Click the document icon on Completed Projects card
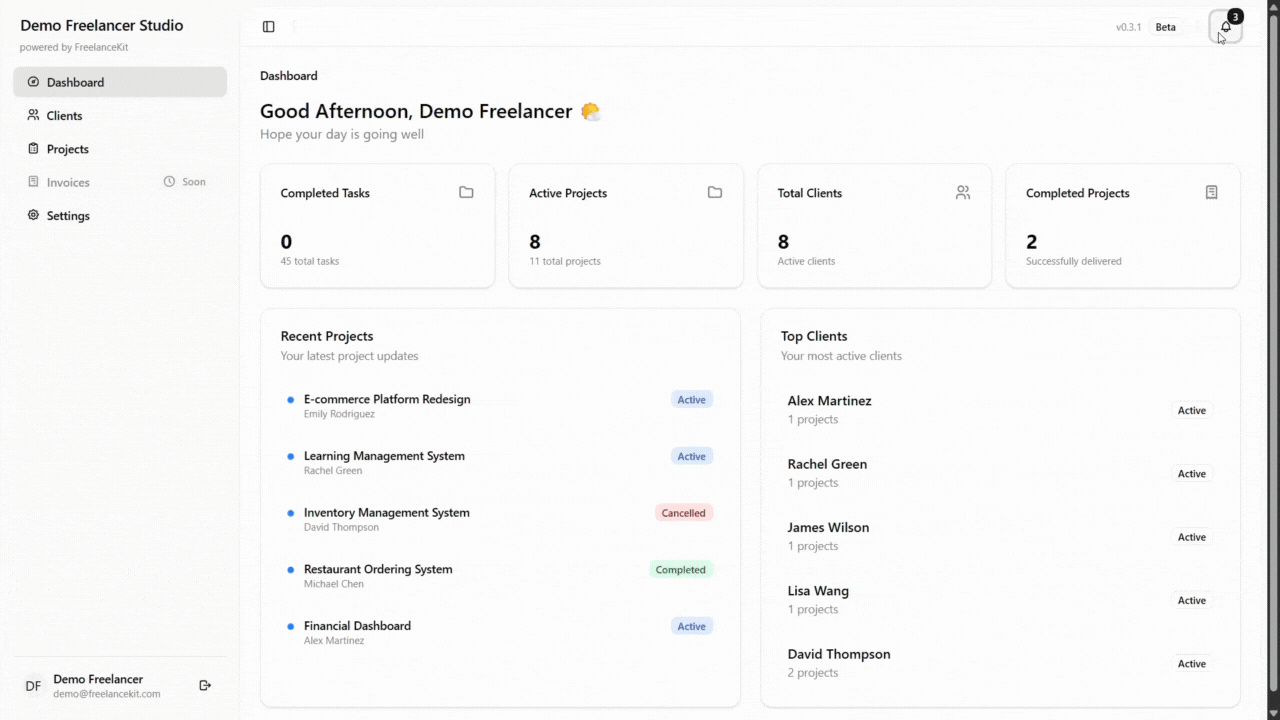This screenshot has height=720, width=1280. click(x=1211, y=192)
